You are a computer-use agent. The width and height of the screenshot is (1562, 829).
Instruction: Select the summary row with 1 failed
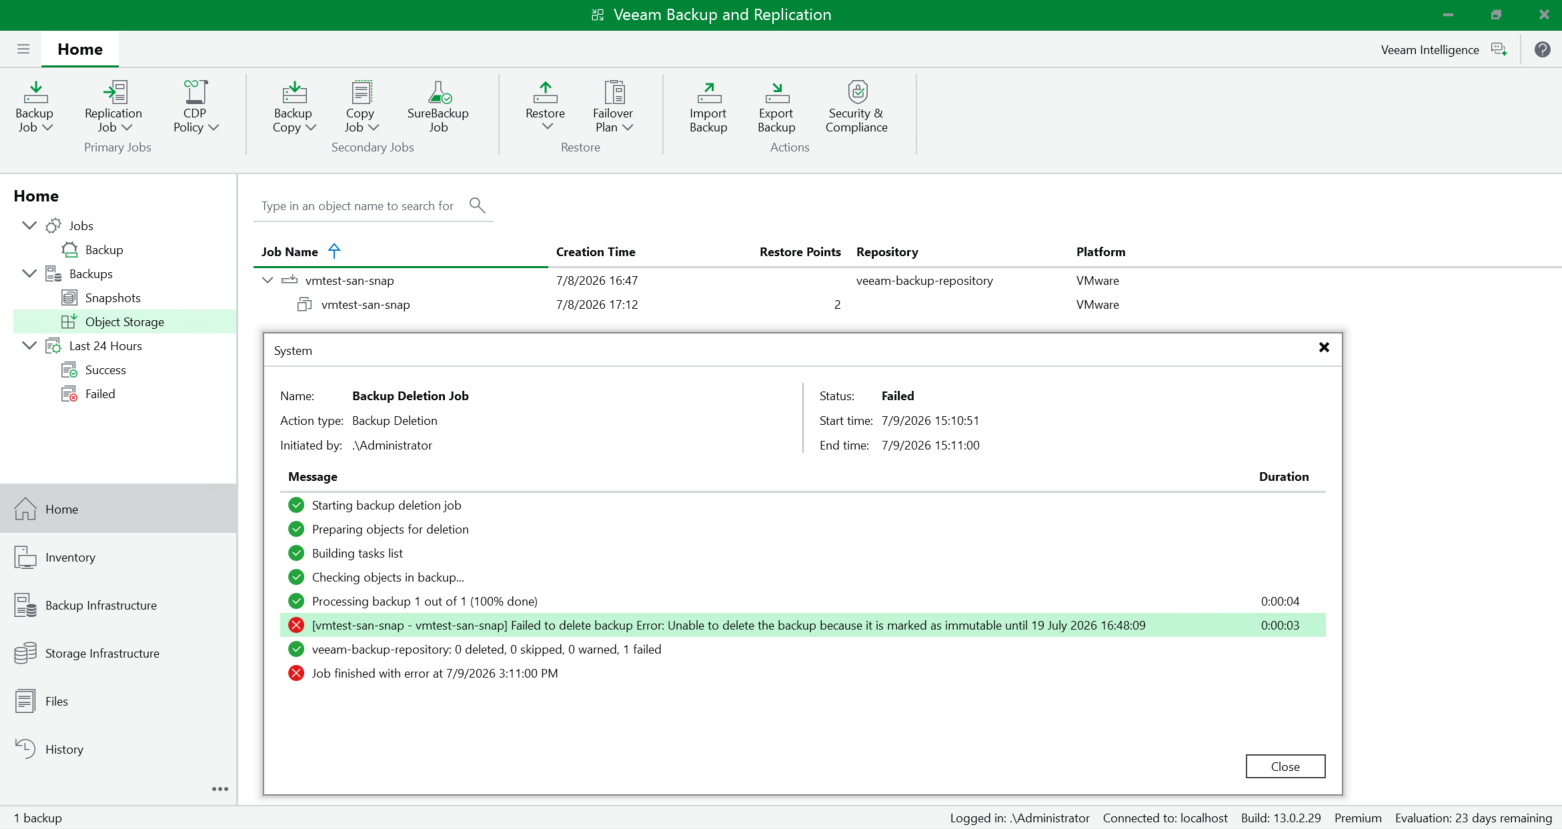[803, 649]
